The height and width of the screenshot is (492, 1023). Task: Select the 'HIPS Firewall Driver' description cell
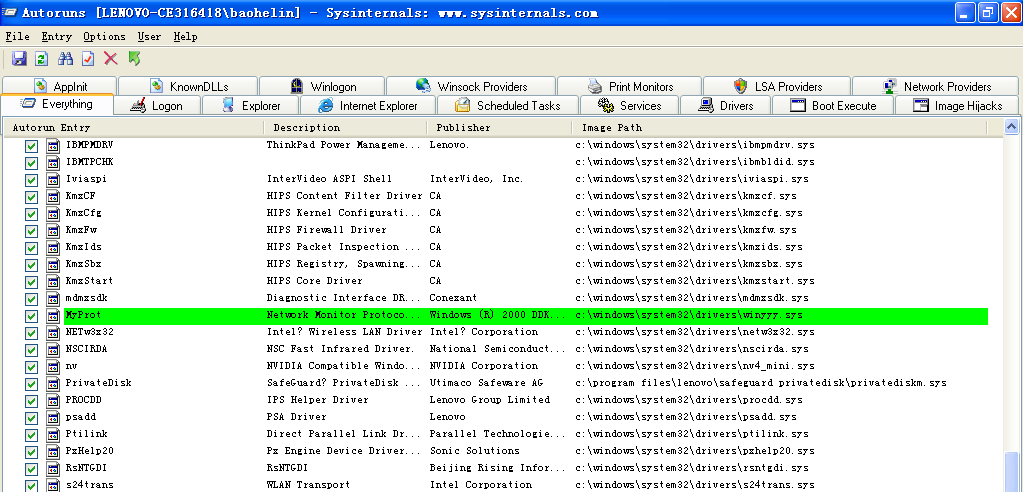point(327,230)
